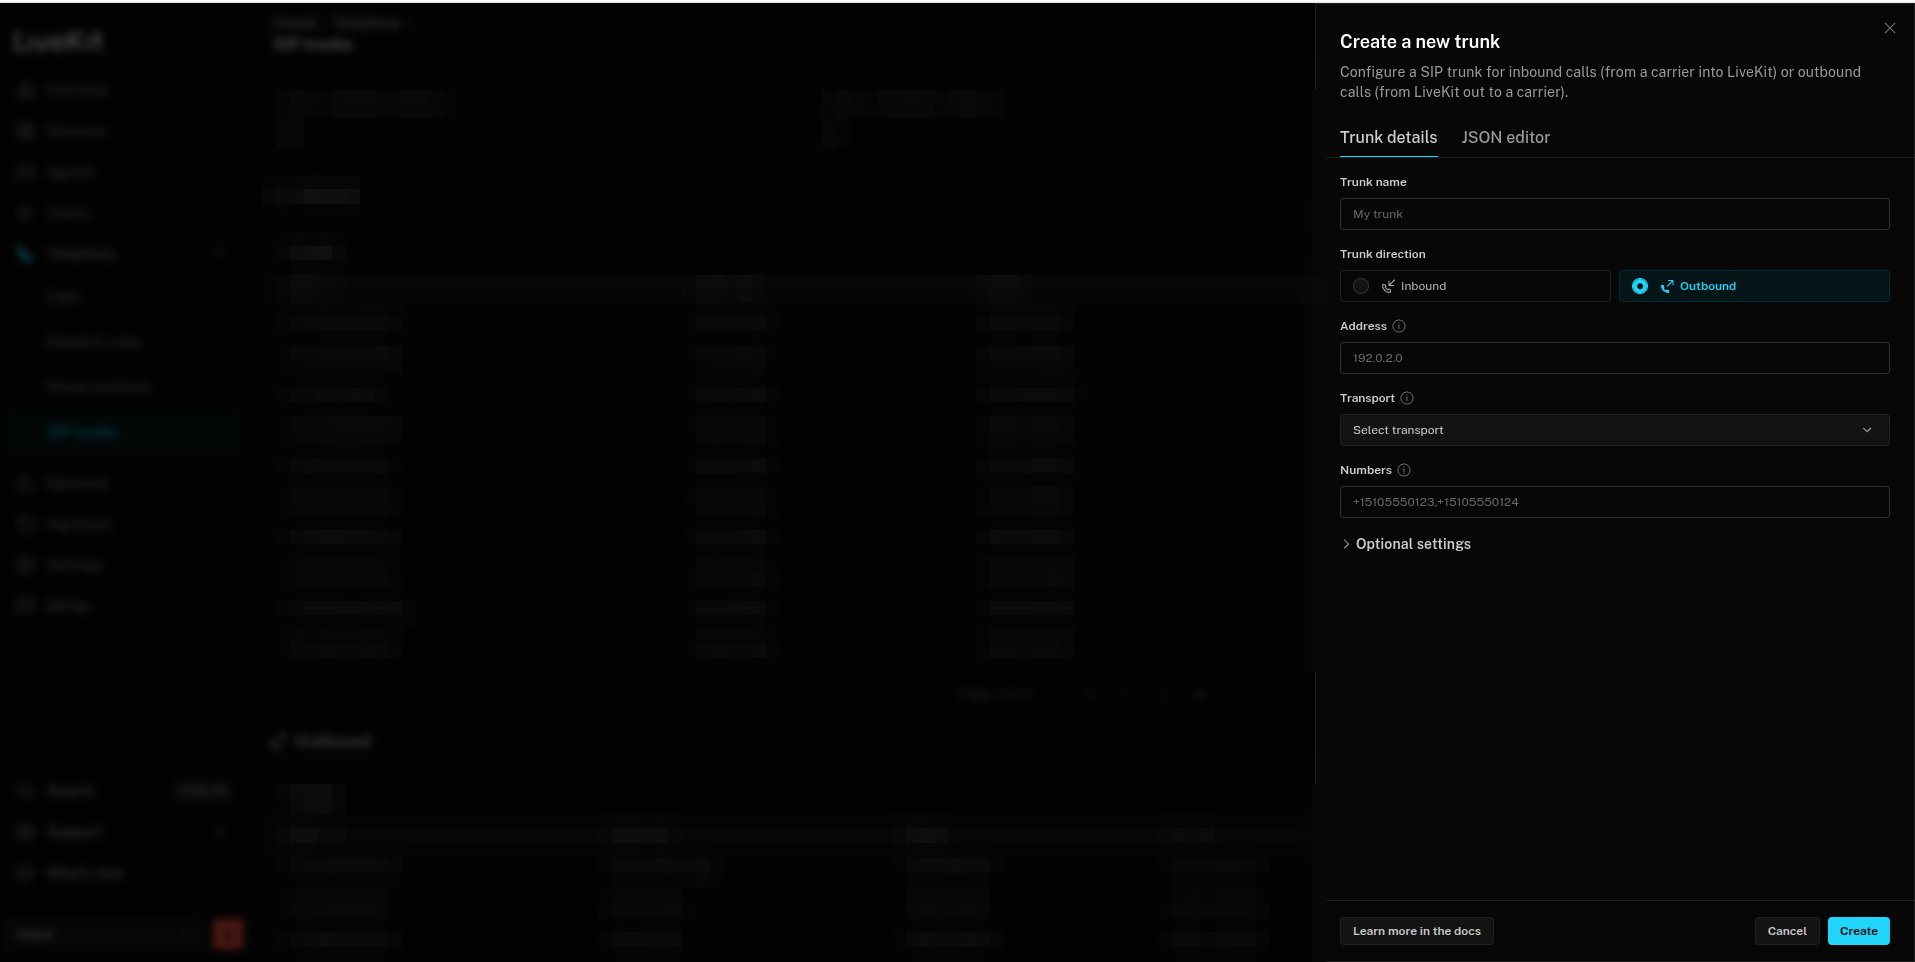
Task: Close the Create a new trunk panel
Action: tap(1889, 28)
